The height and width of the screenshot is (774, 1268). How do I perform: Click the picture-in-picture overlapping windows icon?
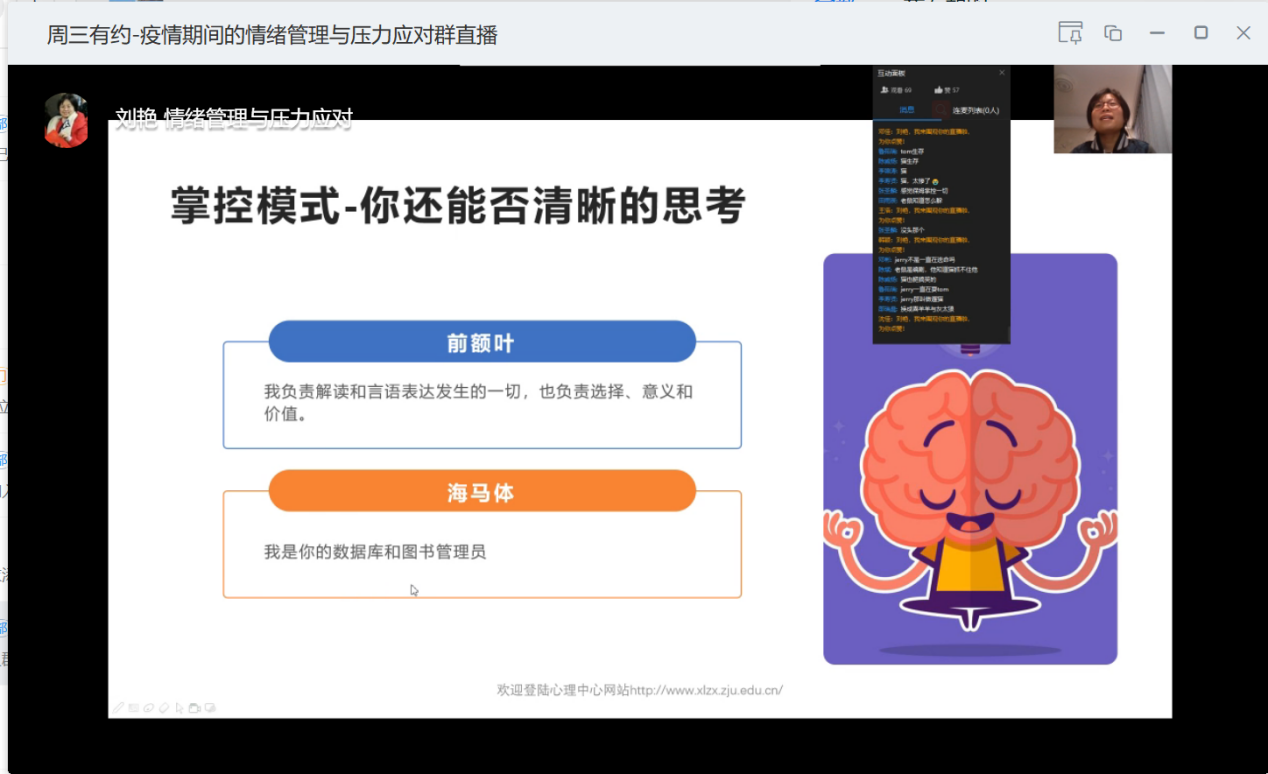pyautogui.click(x=1113, y=33)
